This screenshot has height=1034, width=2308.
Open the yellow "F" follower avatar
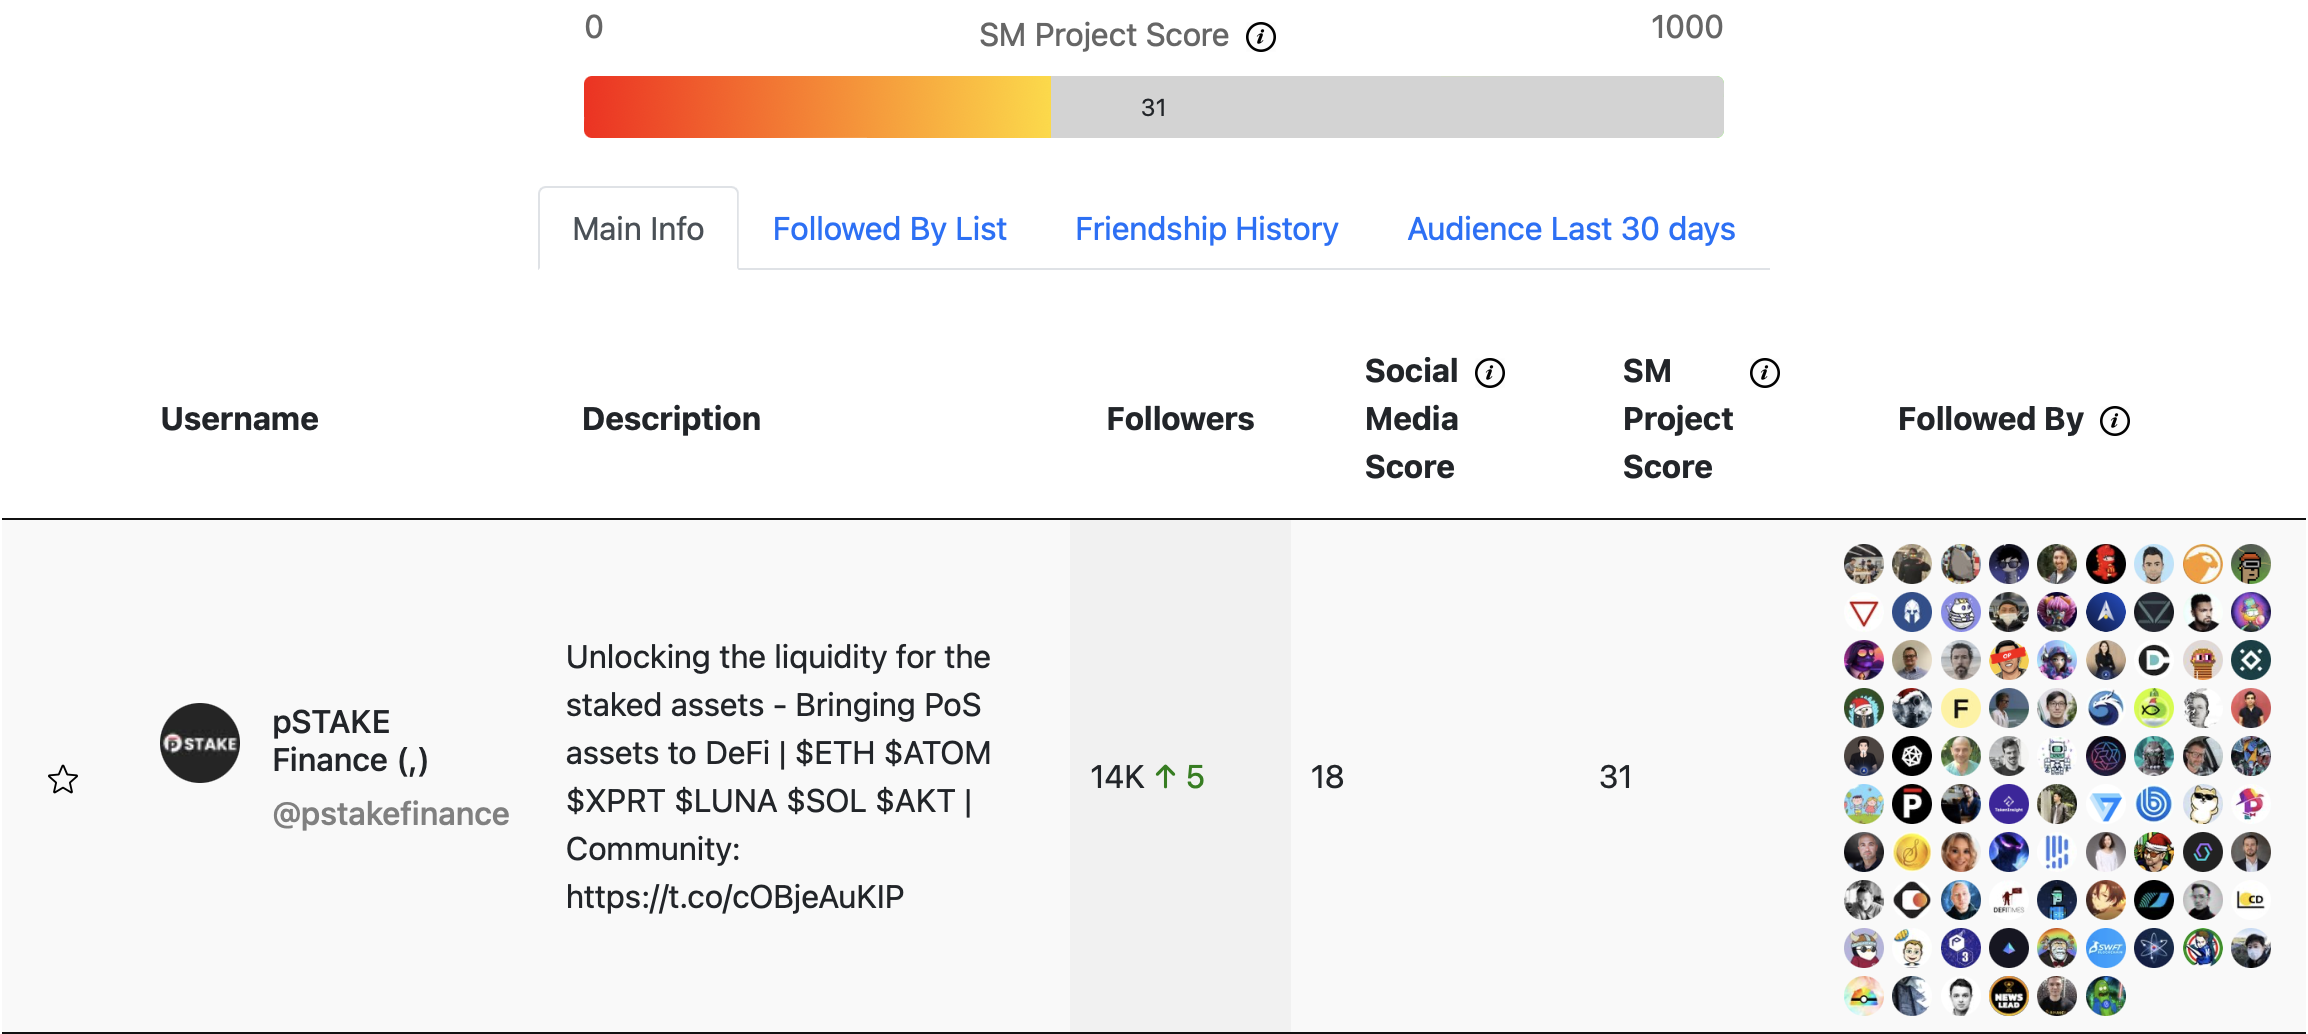point(1960,709)
